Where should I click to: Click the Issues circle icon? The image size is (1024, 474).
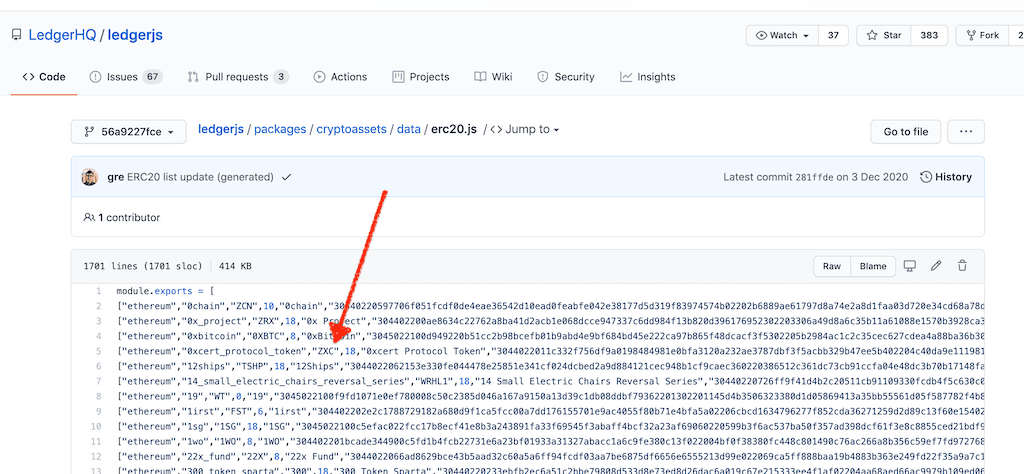(x=95, y=77)
